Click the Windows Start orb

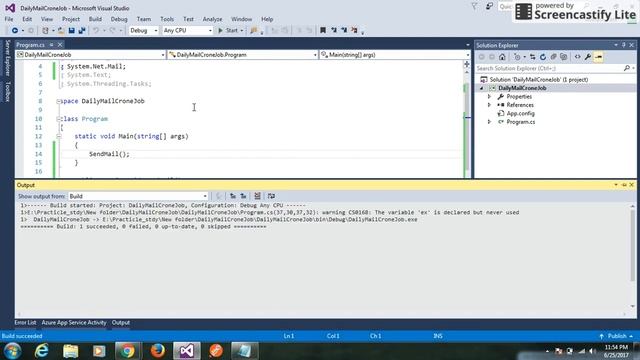[x=13, y=351]
